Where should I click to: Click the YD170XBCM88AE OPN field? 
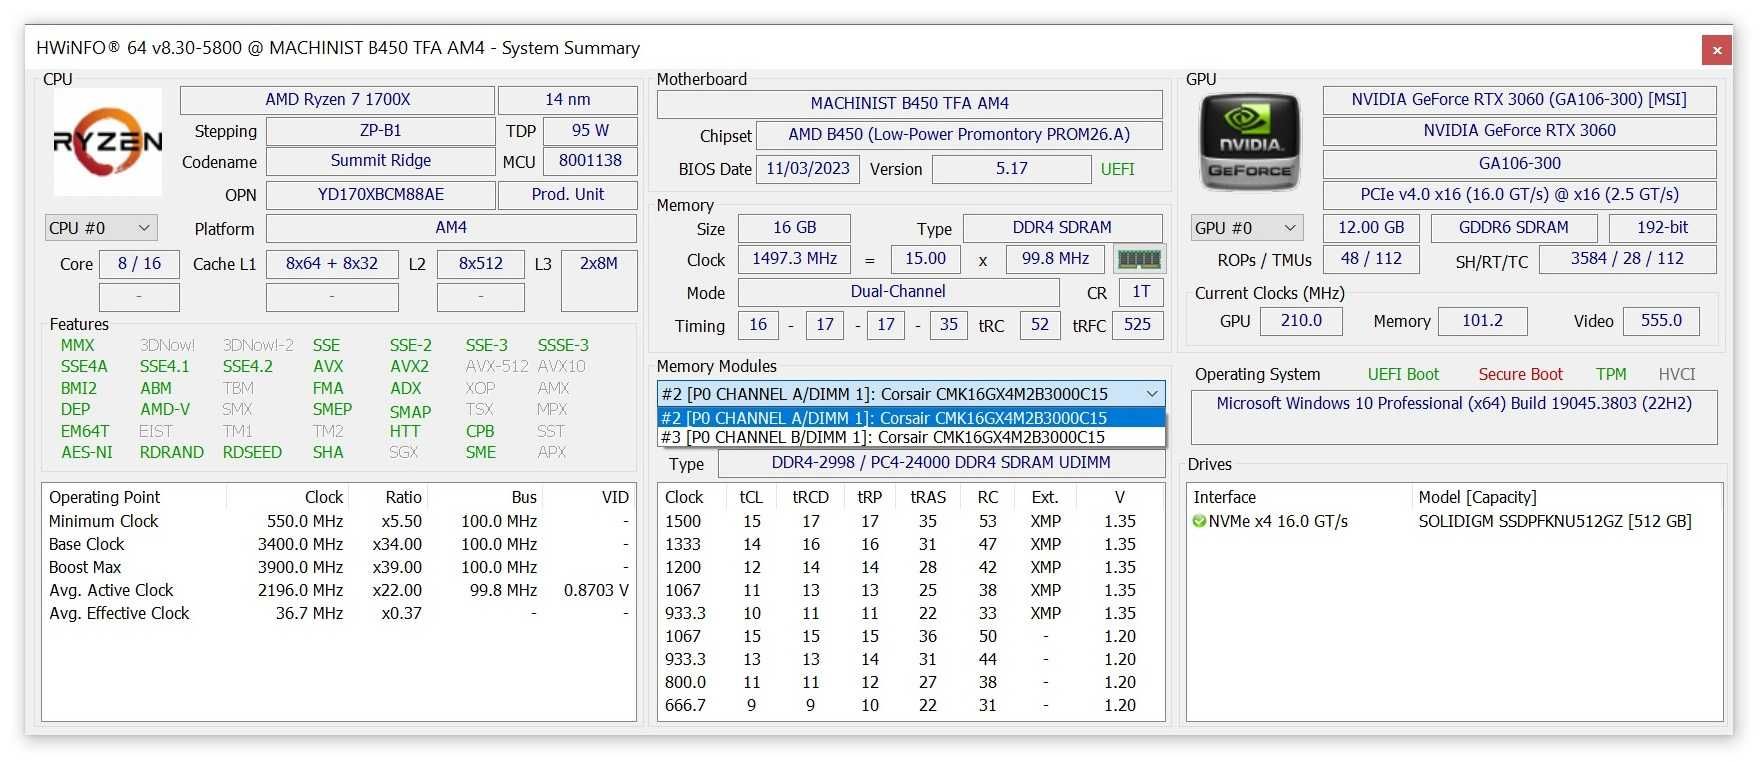[x=380, y=195]
